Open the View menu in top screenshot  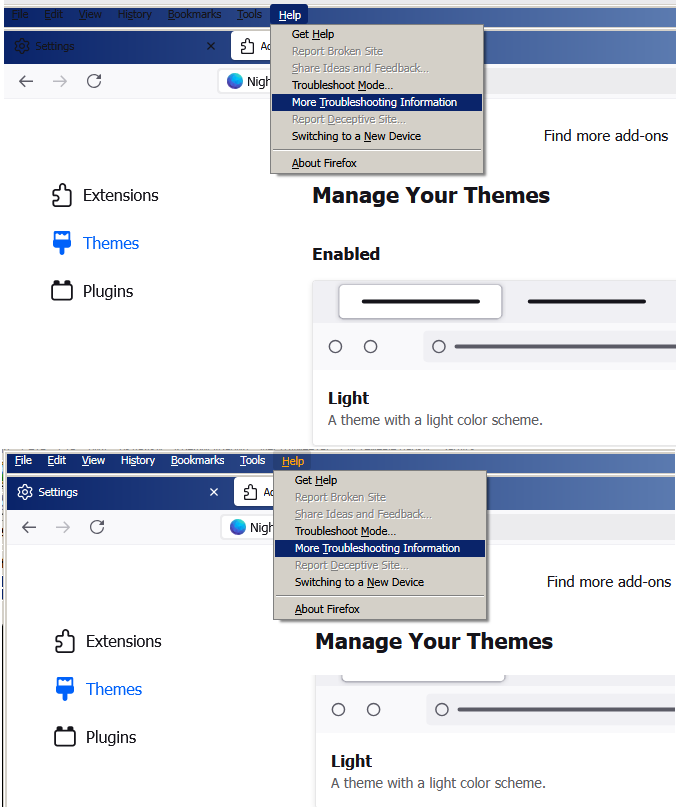(90, 14)
